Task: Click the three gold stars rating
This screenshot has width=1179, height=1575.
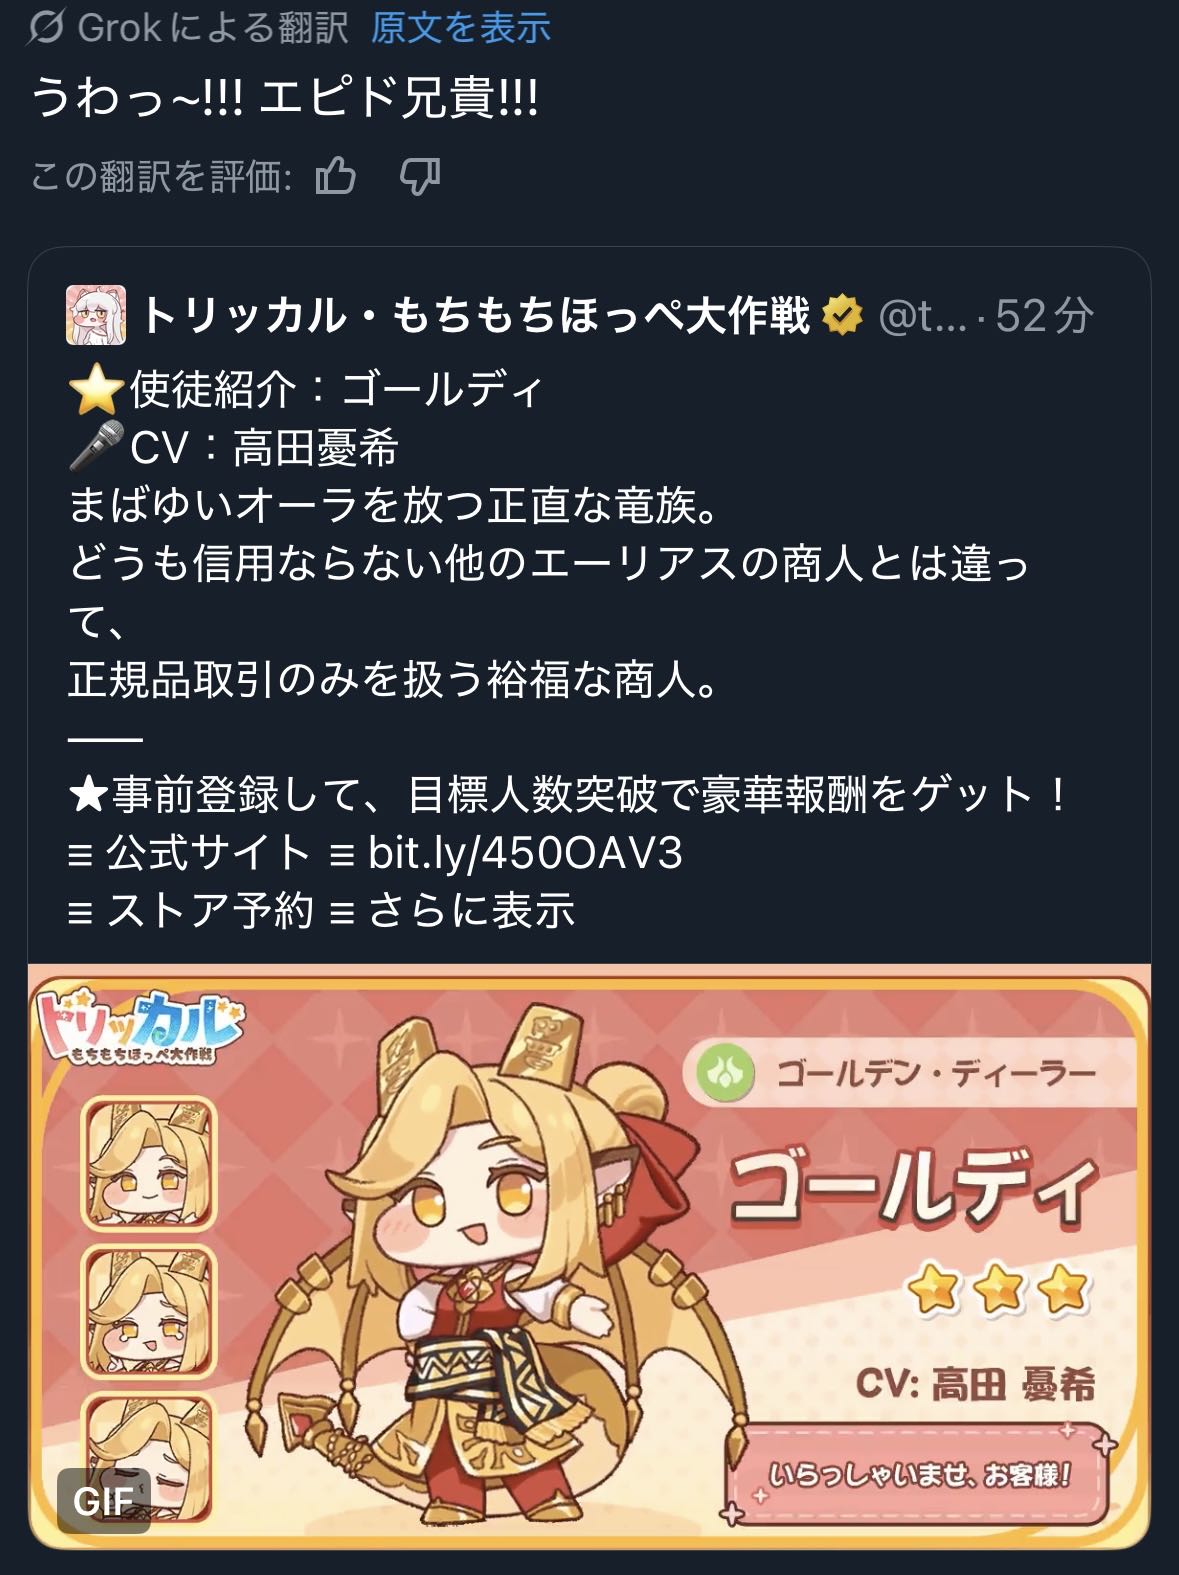Action: (x=998, y=1290)
